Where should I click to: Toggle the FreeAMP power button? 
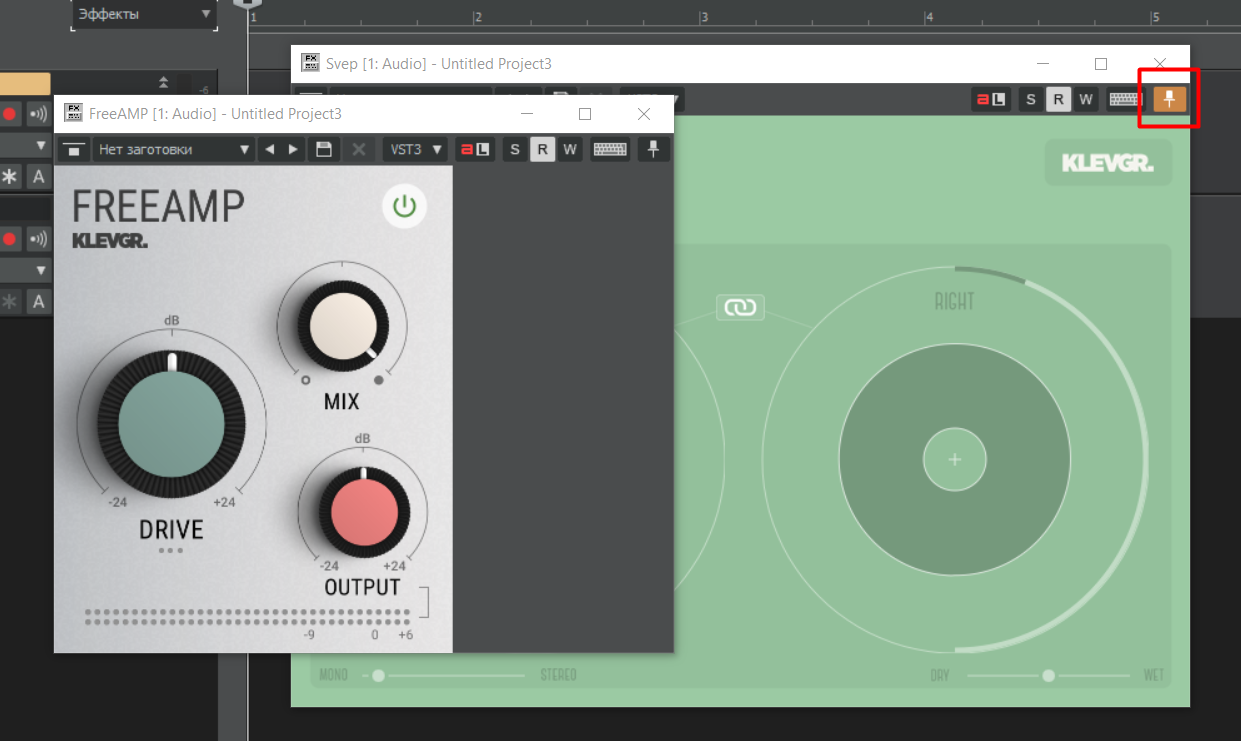(404, 207)
